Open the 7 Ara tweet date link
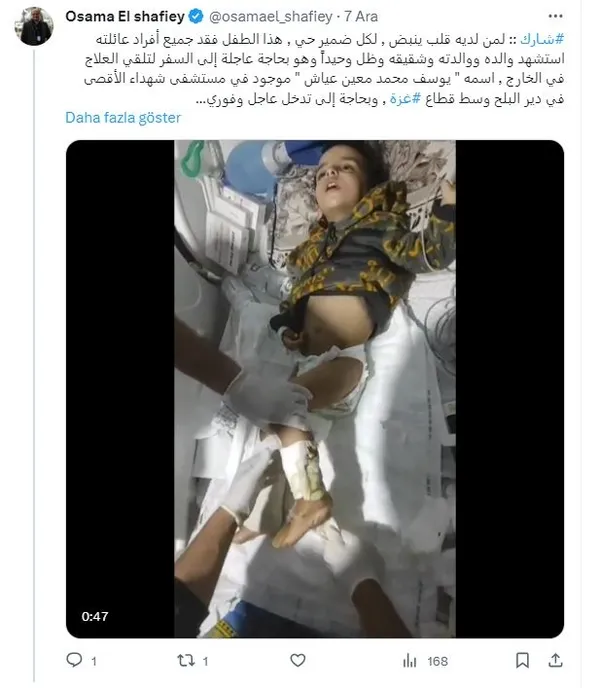The image size is (600, 688). coord(361,17)
